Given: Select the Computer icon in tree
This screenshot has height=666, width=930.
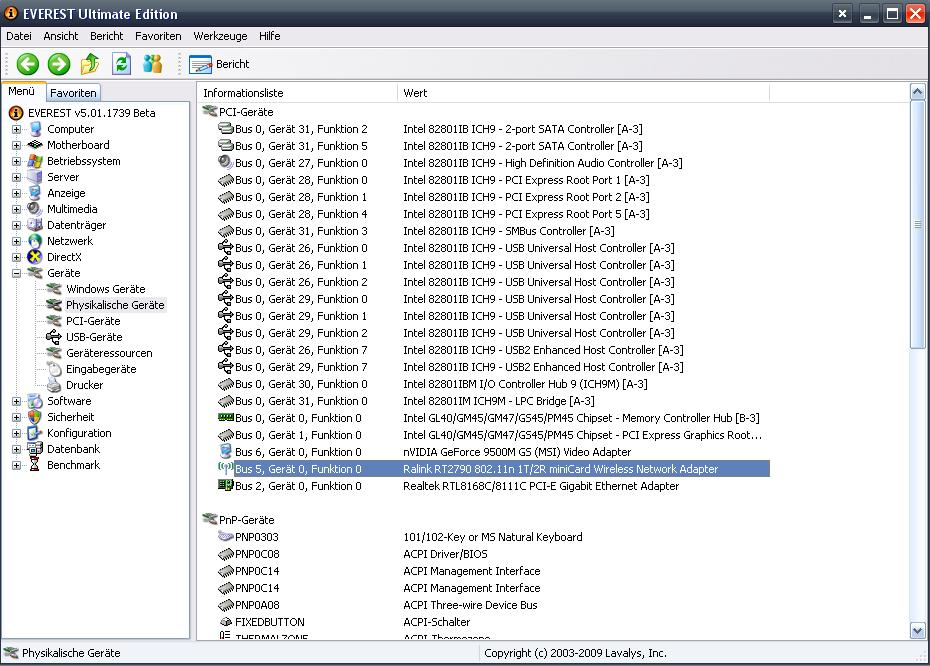Looking at the screenshot, I should [x=36, y=129].
